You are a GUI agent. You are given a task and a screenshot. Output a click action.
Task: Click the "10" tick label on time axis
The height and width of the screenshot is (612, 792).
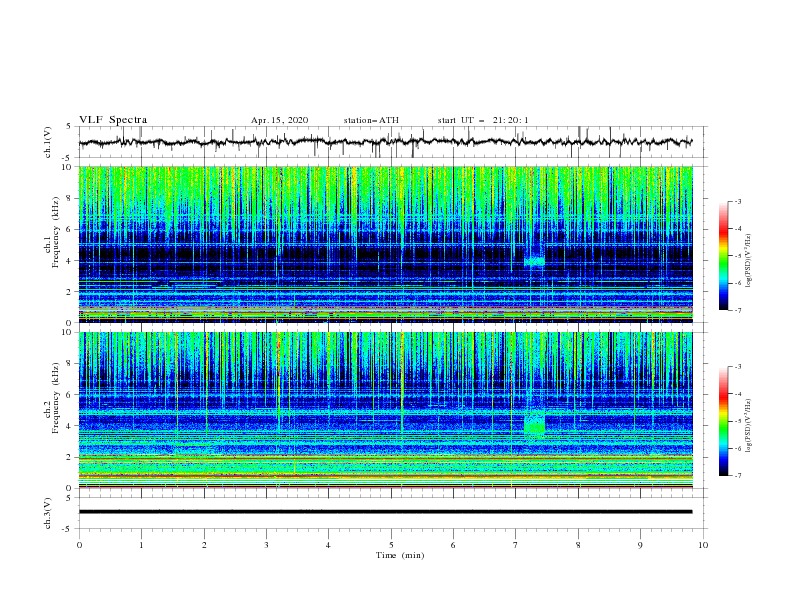point(703,545)
